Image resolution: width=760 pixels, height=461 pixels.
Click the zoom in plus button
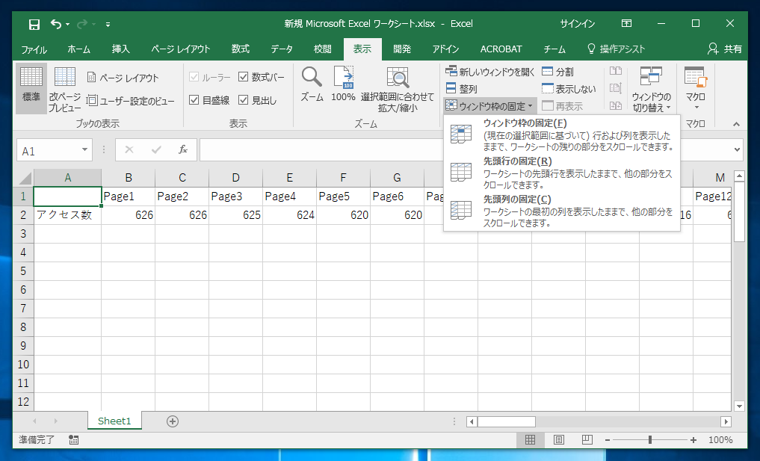coord(694,440)
